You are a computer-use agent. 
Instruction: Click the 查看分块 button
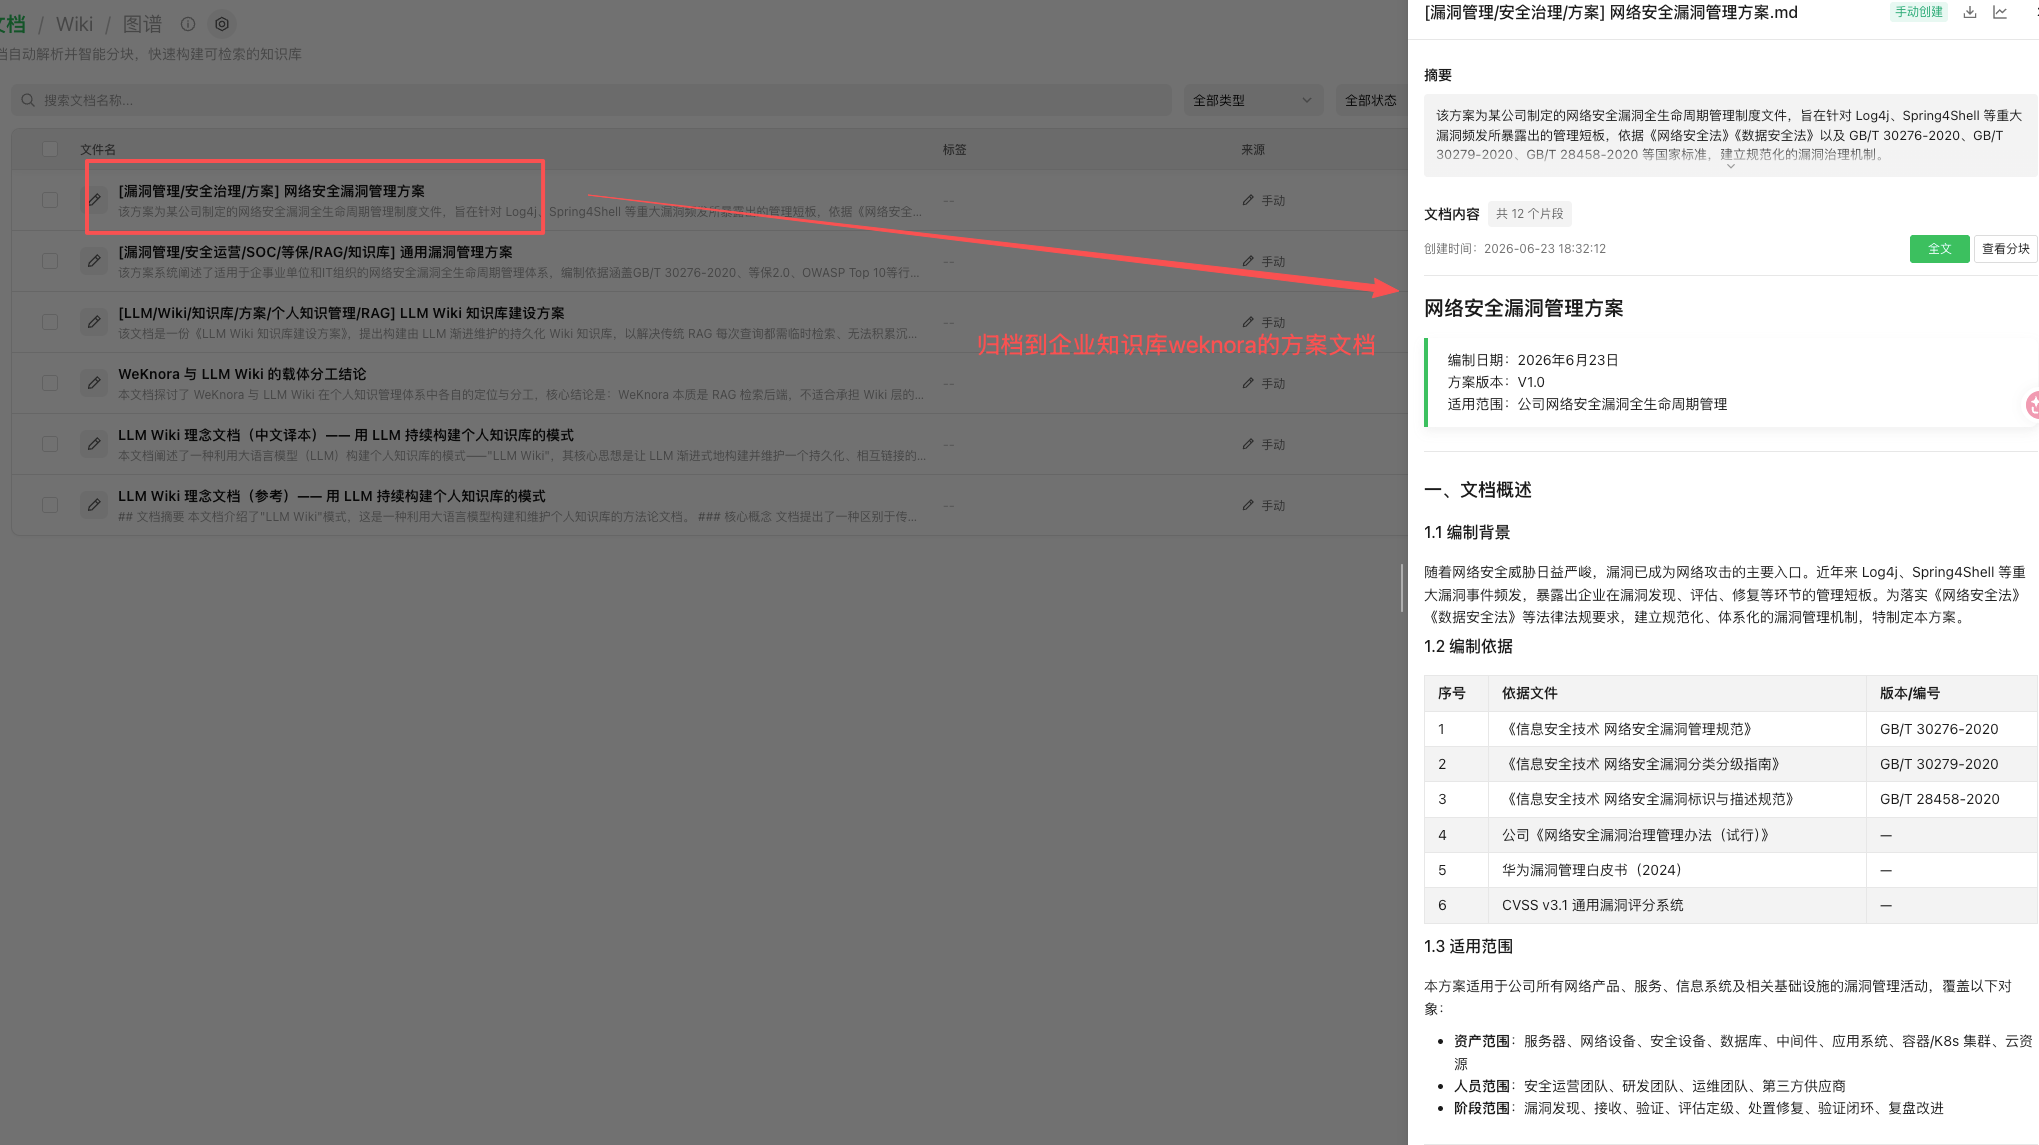coord(2005,249)
